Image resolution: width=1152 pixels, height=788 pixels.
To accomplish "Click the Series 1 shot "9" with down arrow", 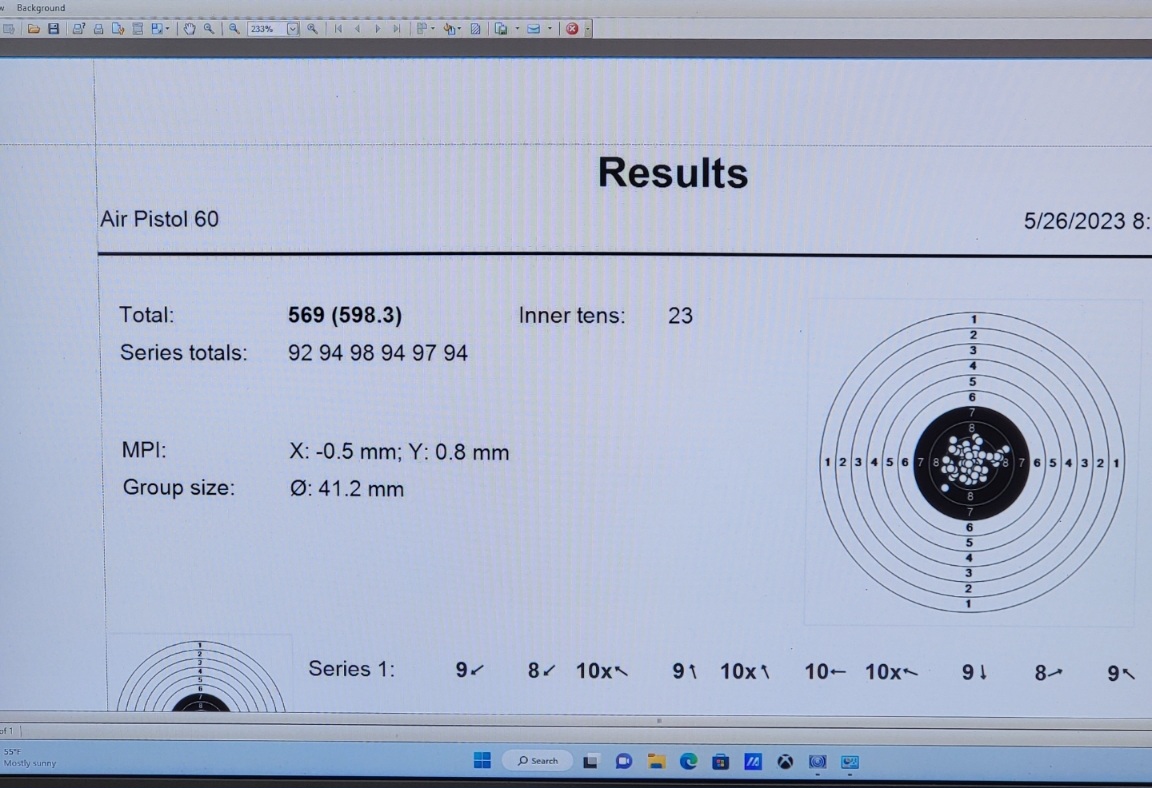I will pos(975,672).
